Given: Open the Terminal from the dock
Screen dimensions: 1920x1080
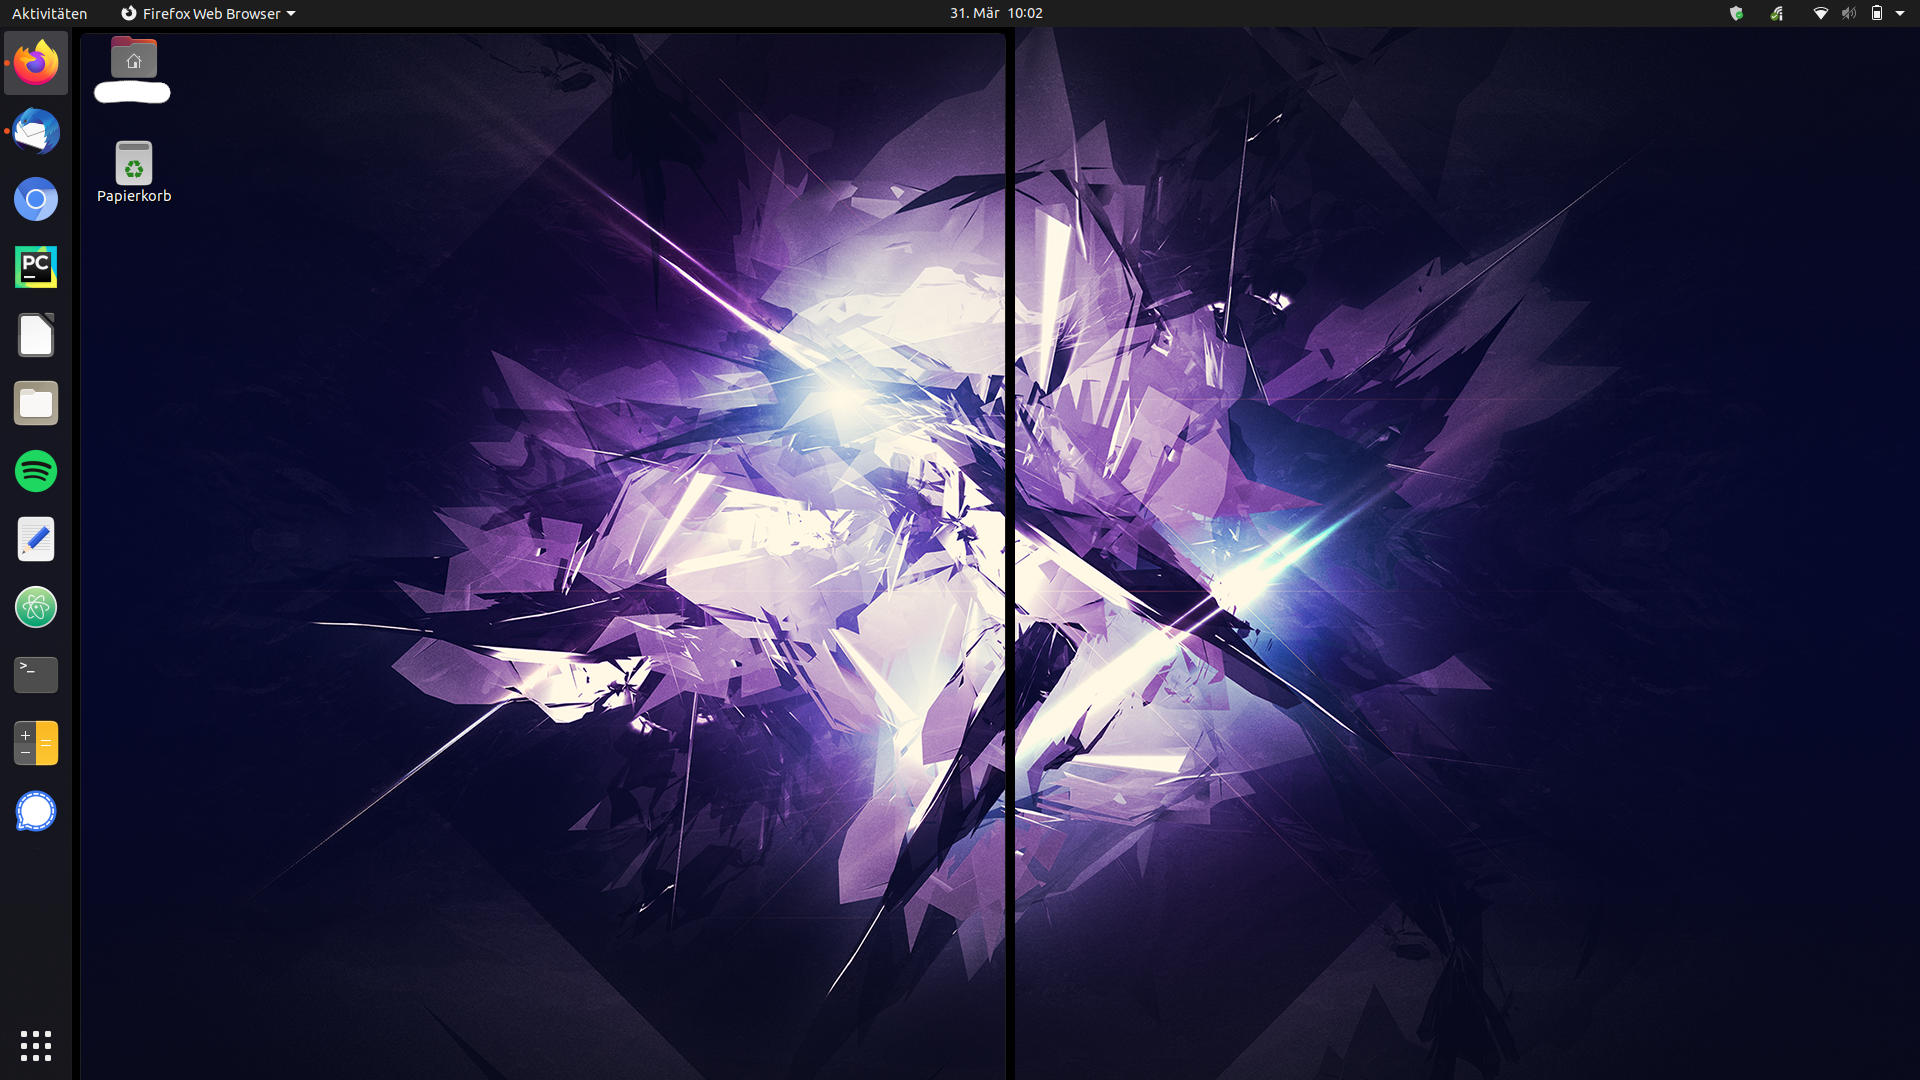Looking at the screenshot, I should click(x=36, y=675).
